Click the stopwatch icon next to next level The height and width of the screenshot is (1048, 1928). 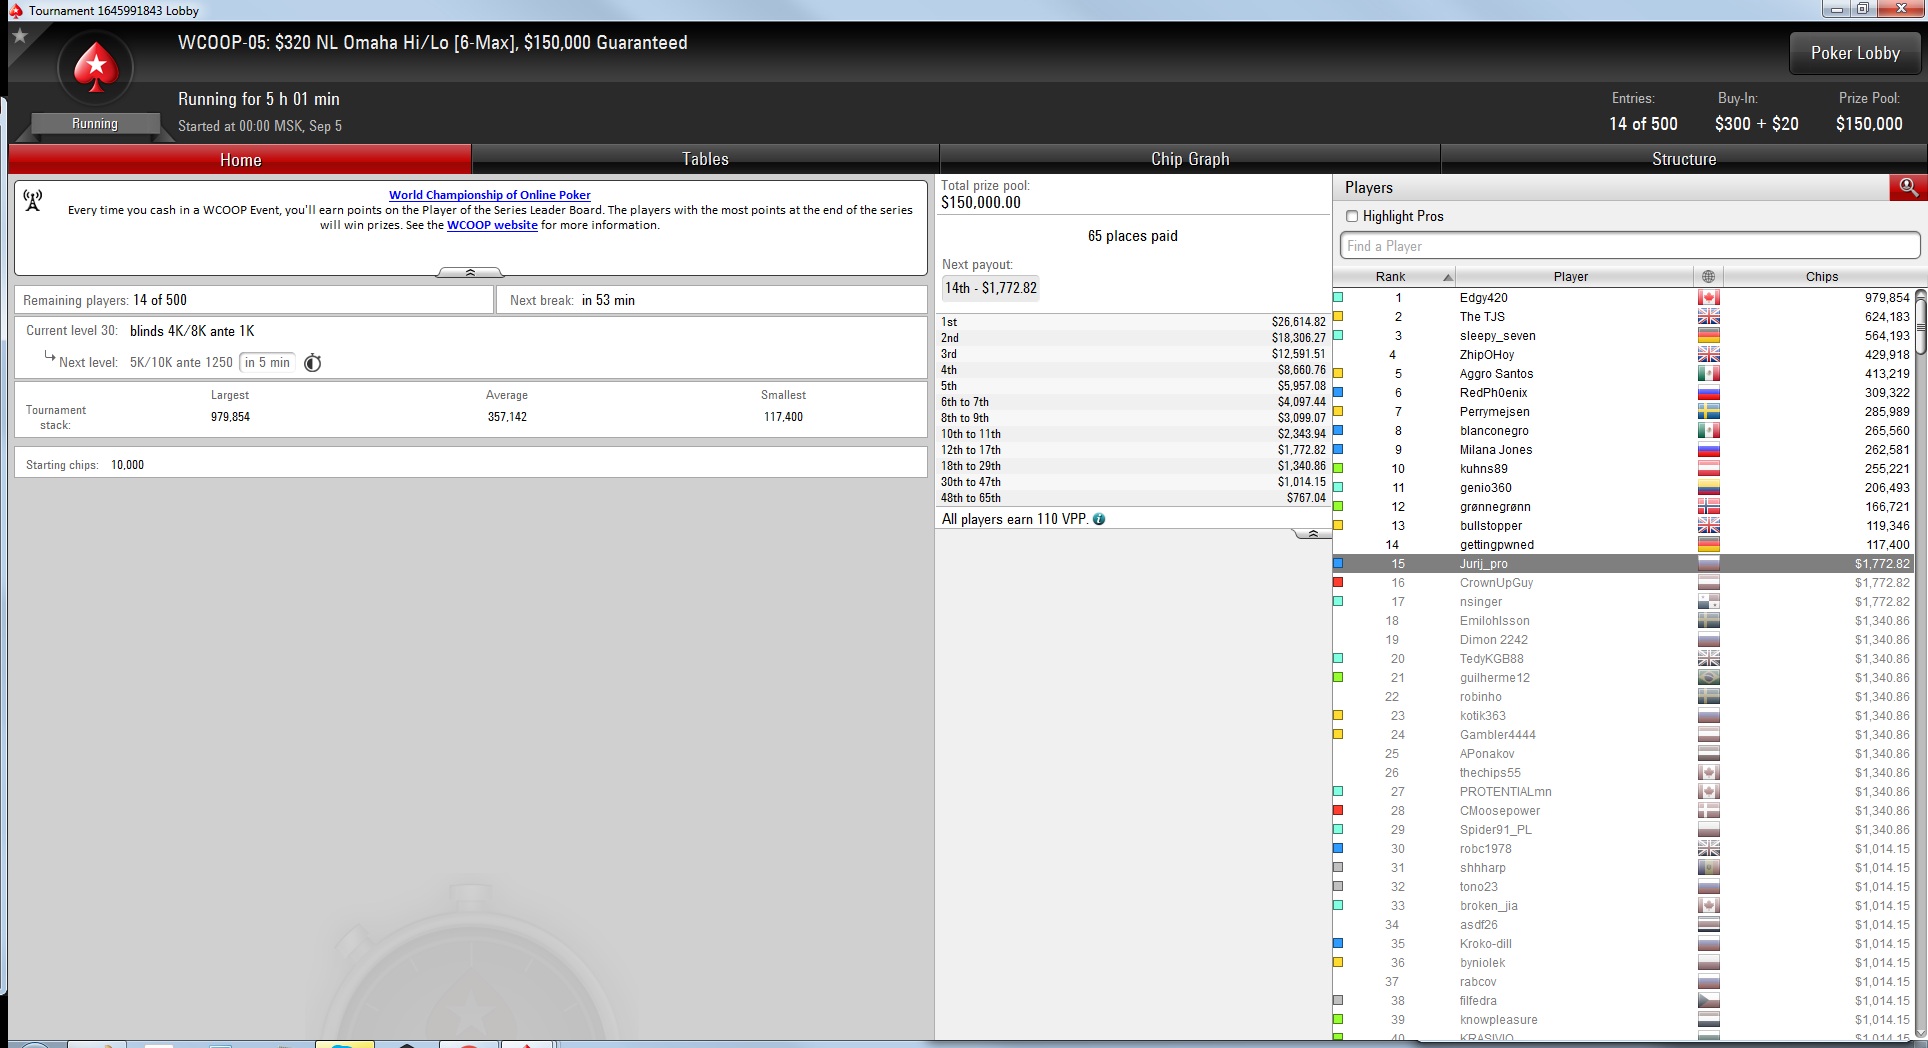pos(312,363)
